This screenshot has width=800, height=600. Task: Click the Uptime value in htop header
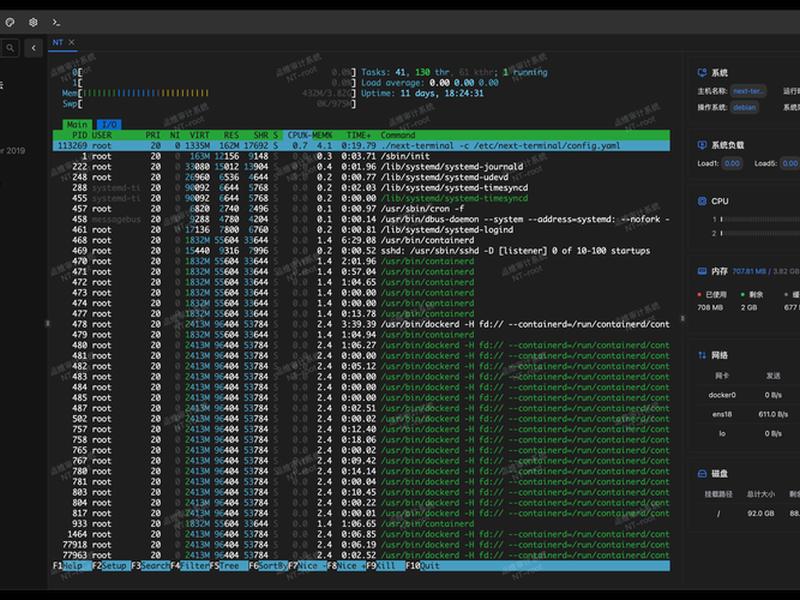click(x=442, y=93)
